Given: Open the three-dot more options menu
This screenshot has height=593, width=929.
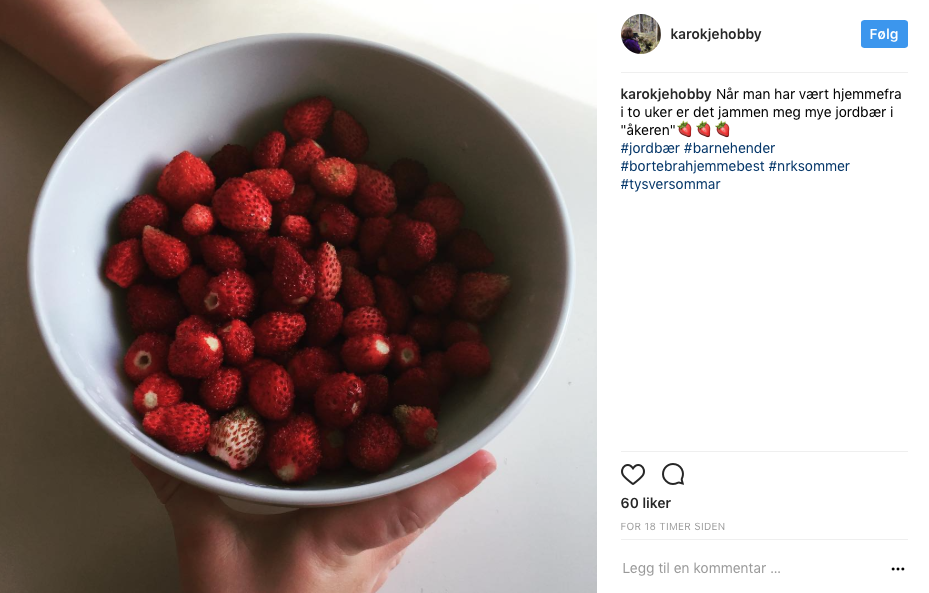Looking at the screenshot, I should (898, 569).
